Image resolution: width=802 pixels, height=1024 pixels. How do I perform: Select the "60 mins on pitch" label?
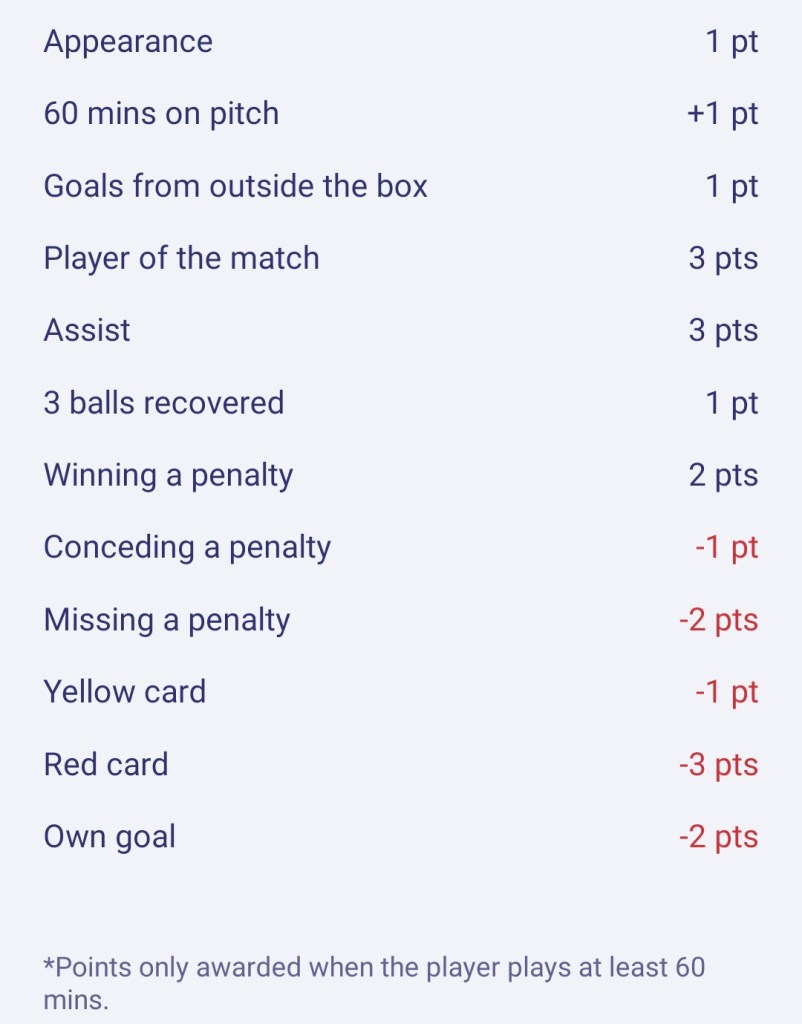click(161, 114)
